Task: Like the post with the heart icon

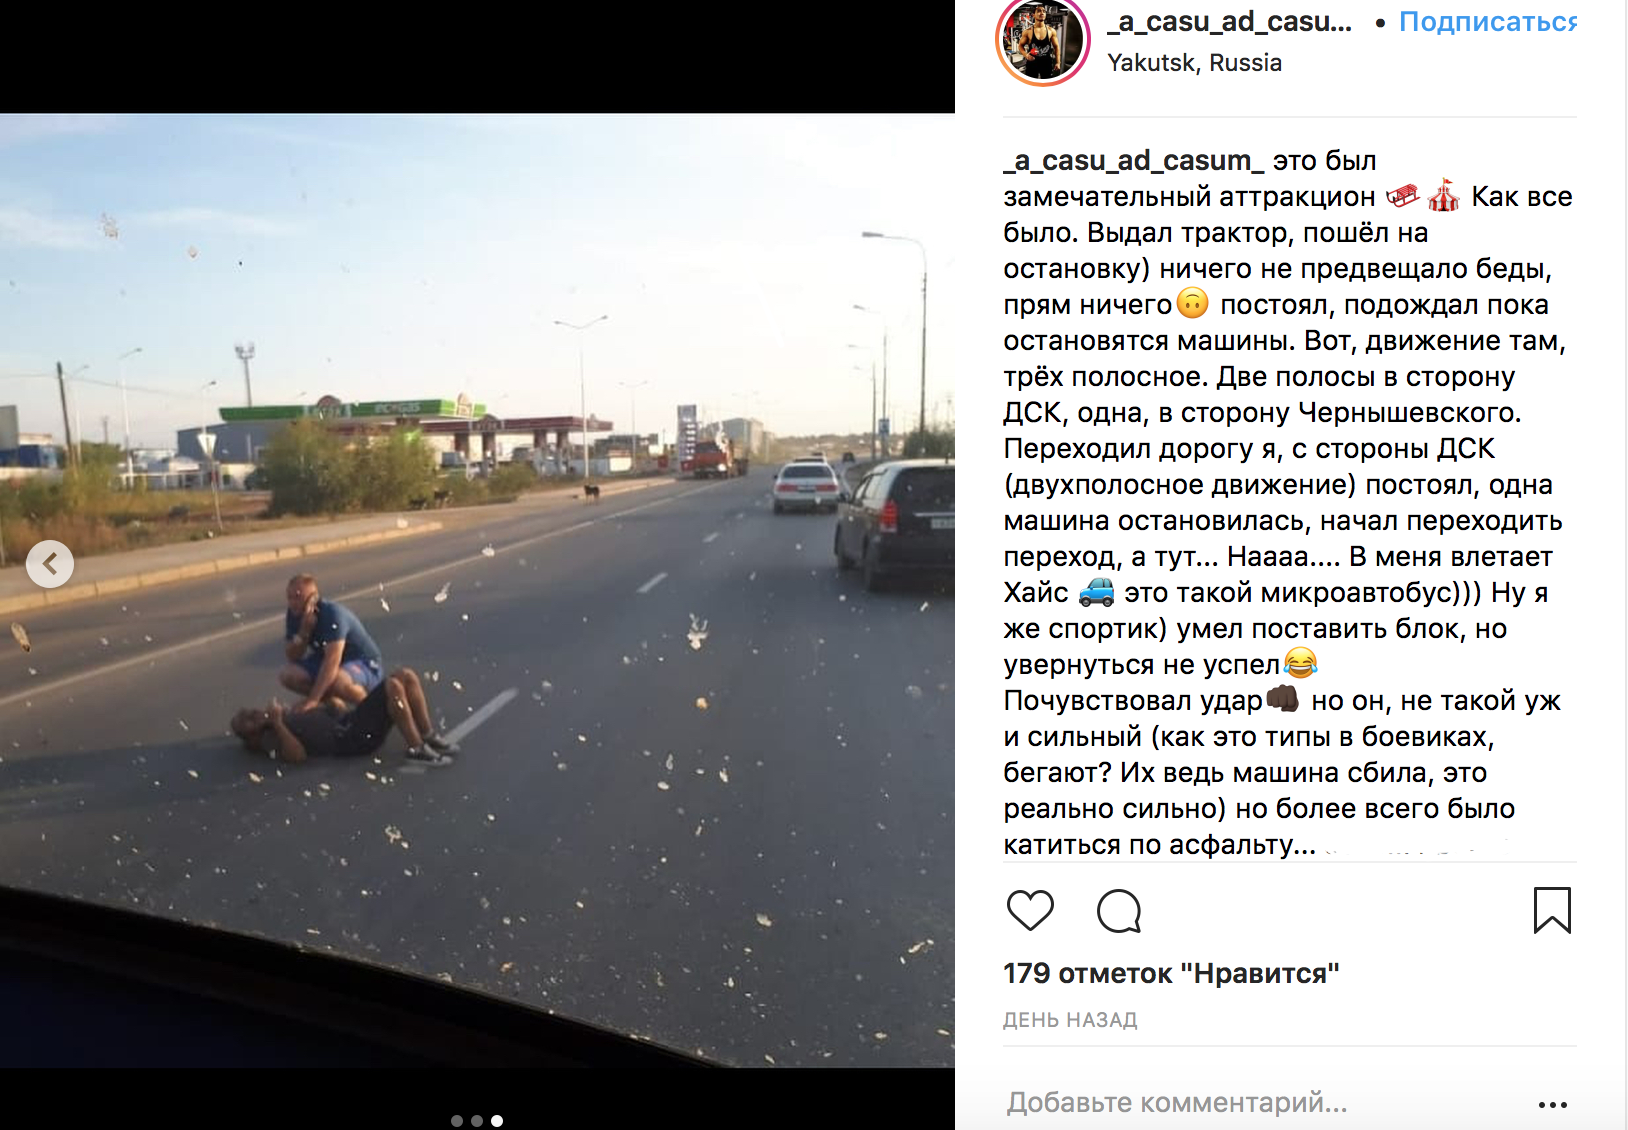Action: pos(1030,910)
